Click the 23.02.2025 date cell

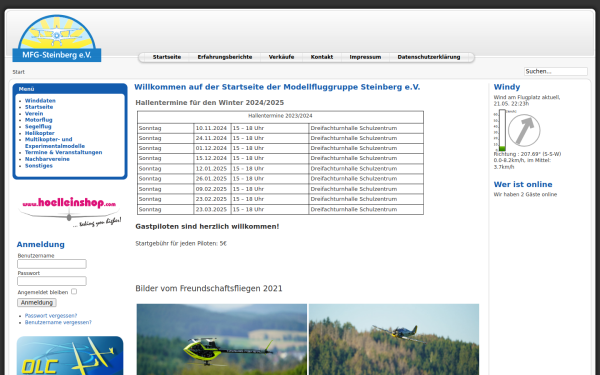pyautogui.click(x=212, y=199)
